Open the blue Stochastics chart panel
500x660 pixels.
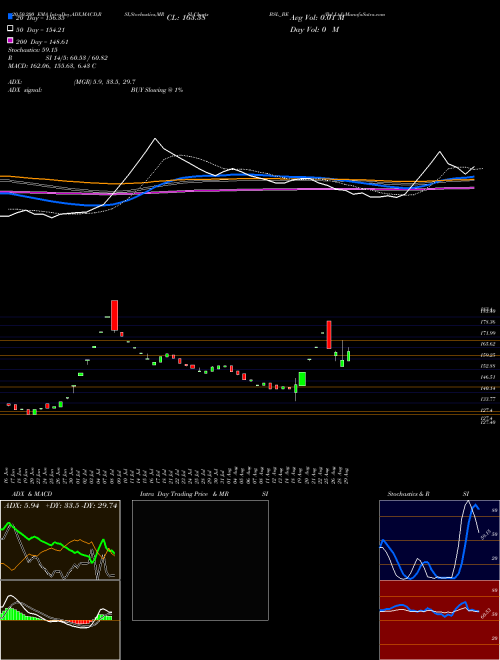click(x=439, y=540)
